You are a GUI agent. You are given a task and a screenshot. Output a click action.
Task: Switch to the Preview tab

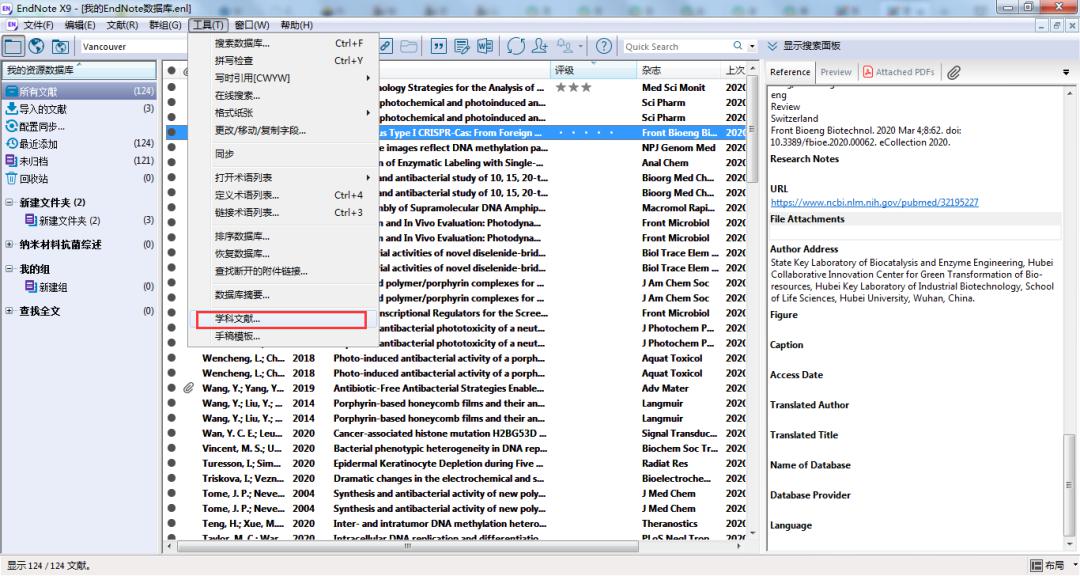click(836, 72)
